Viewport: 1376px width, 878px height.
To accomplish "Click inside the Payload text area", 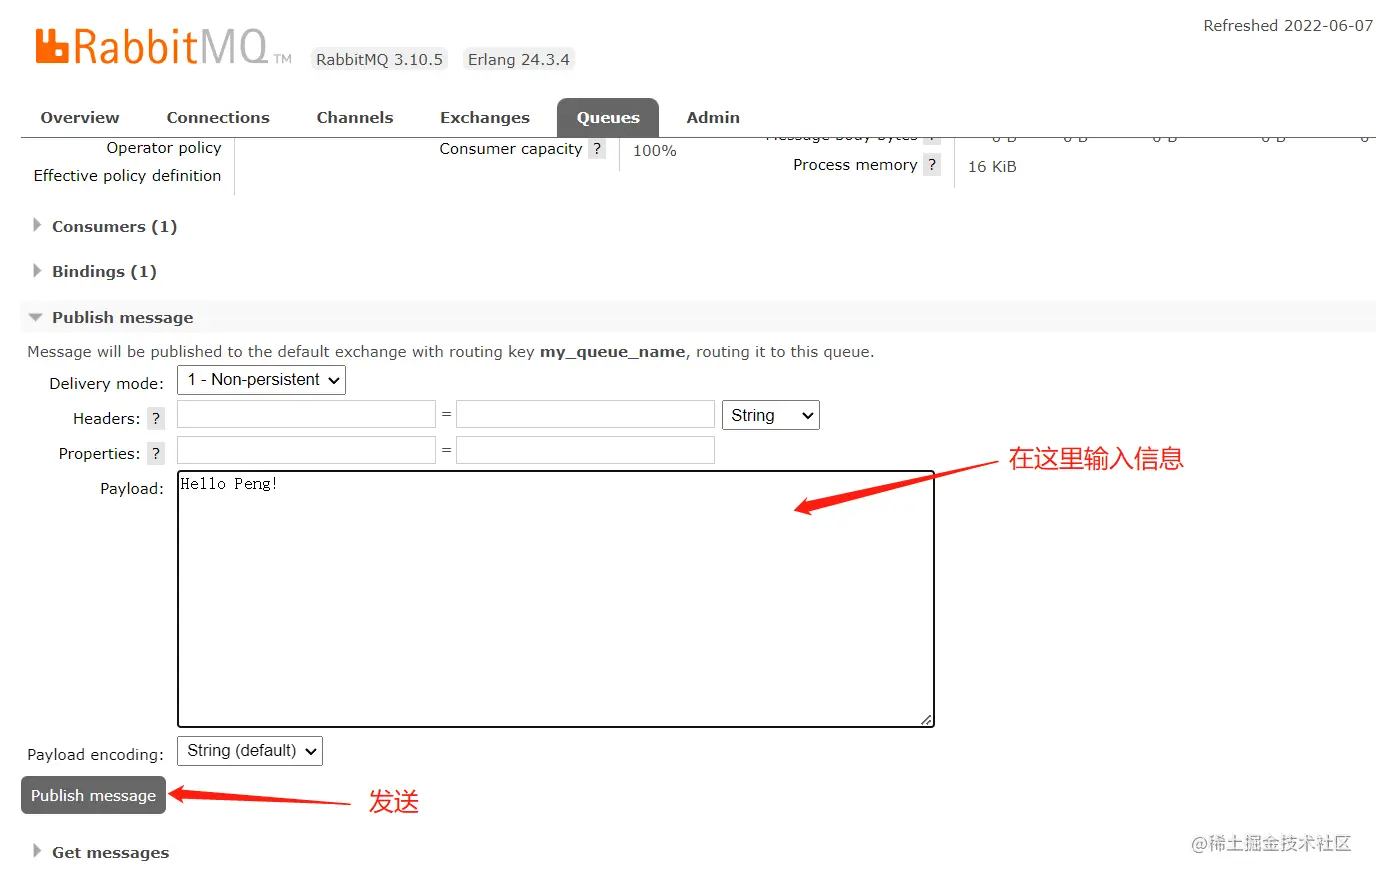I will [556, 599].
